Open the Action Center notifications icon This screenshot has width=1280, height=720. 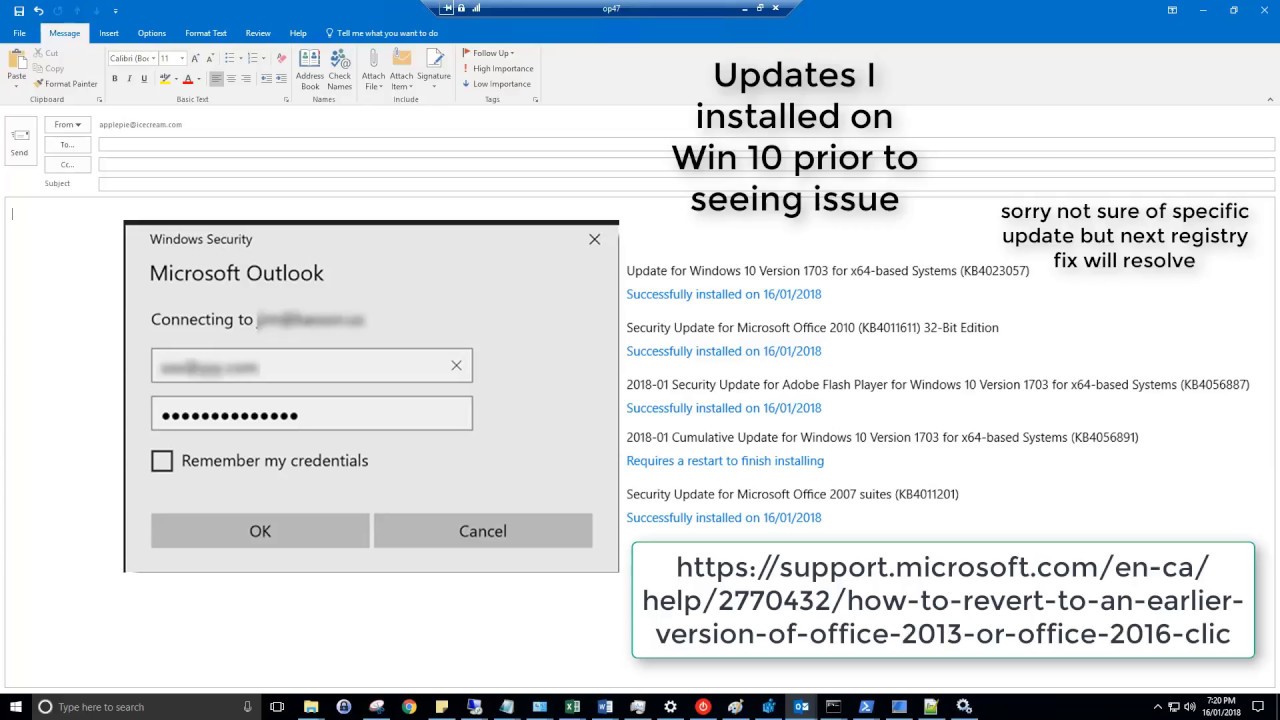(1258, 707)
